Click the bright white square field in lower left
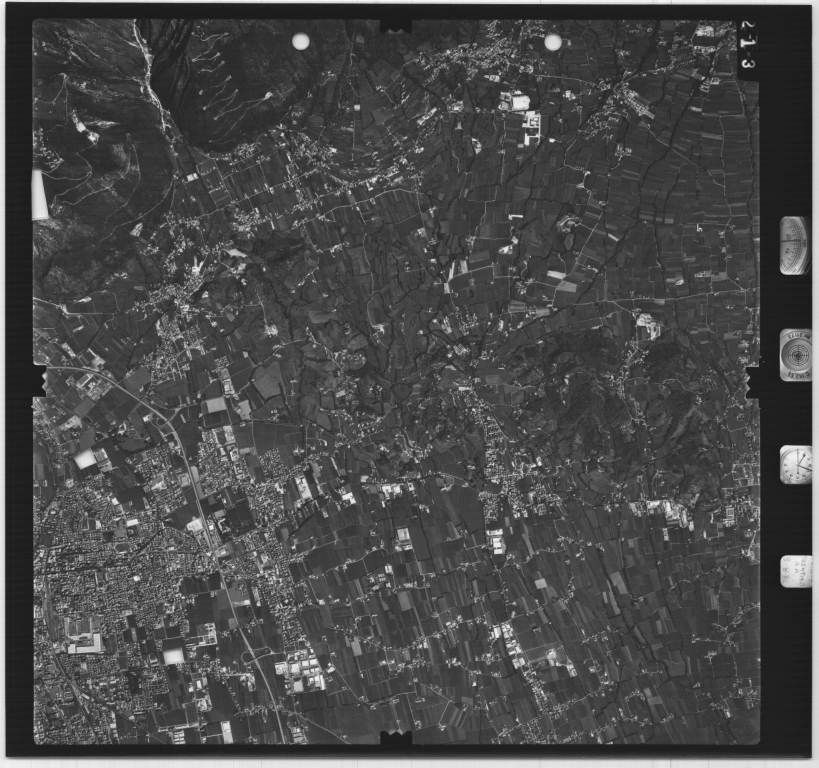 pyautogui.click(x=174, y=656)
